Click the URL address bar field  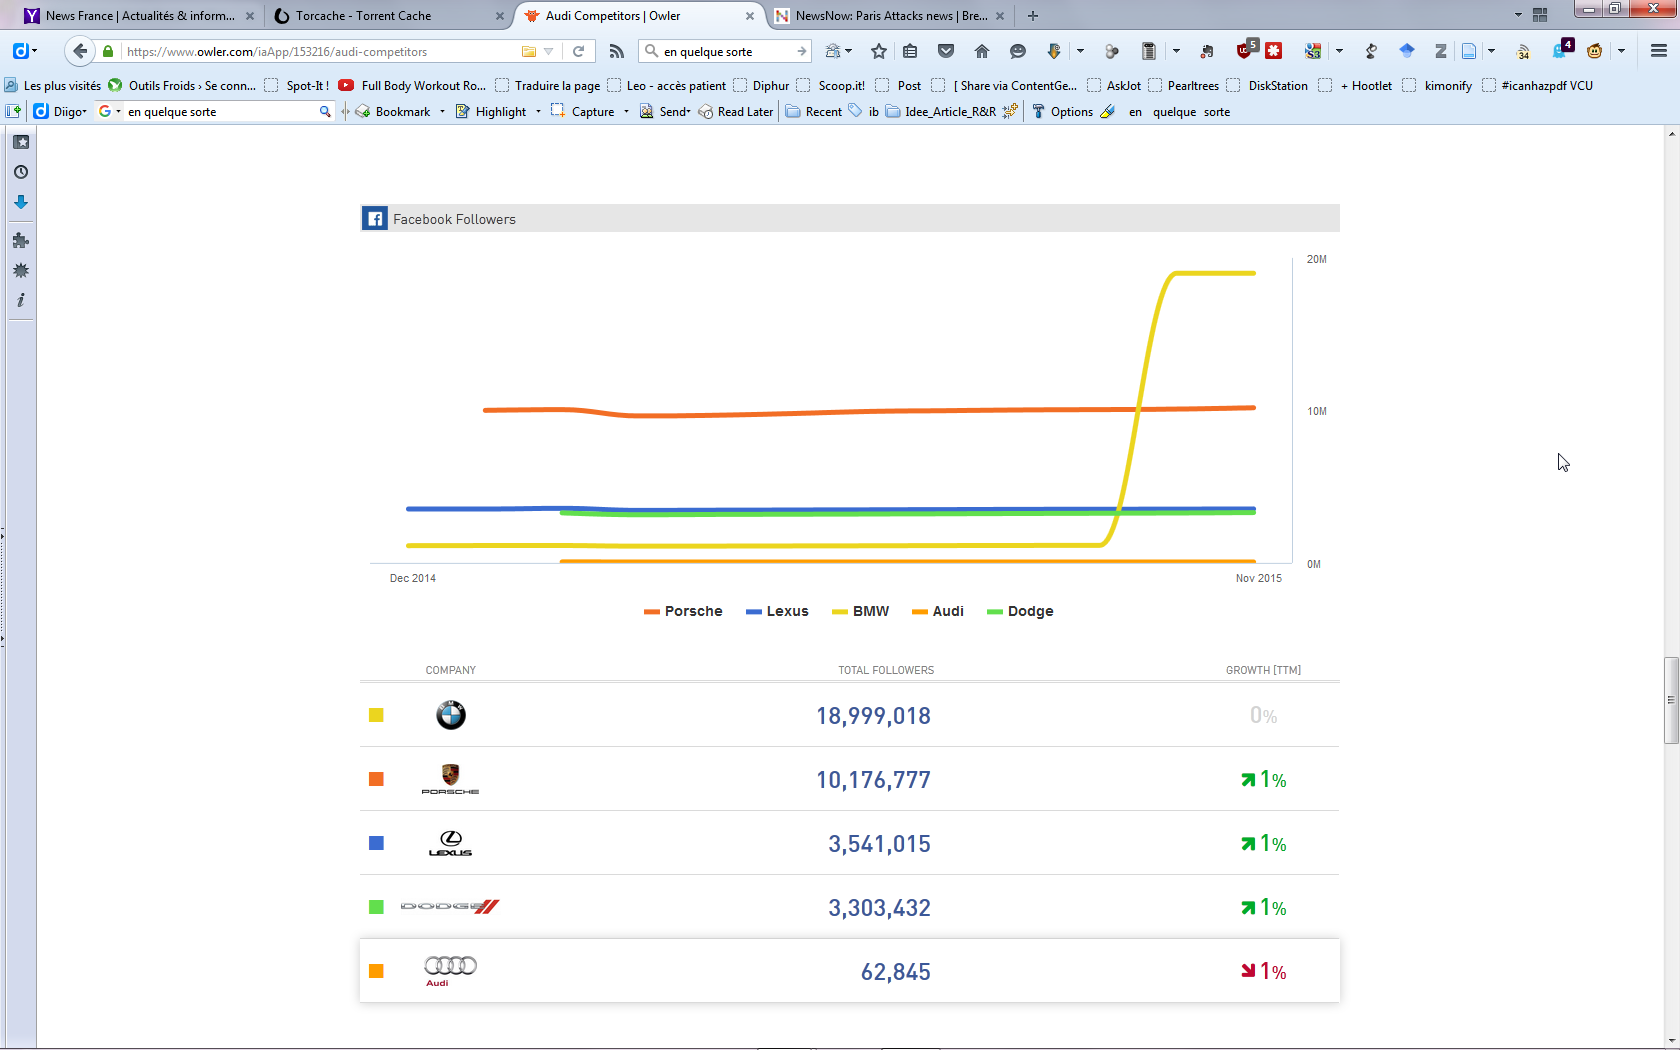(x=320, y=51)
